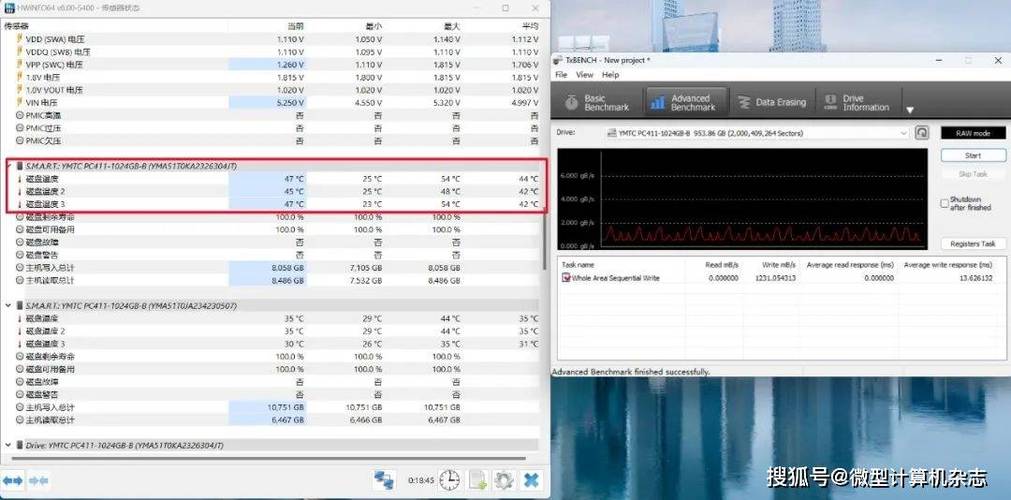
Task: Click the Average write response (ms) header
Action: click(x=948, y=265)
